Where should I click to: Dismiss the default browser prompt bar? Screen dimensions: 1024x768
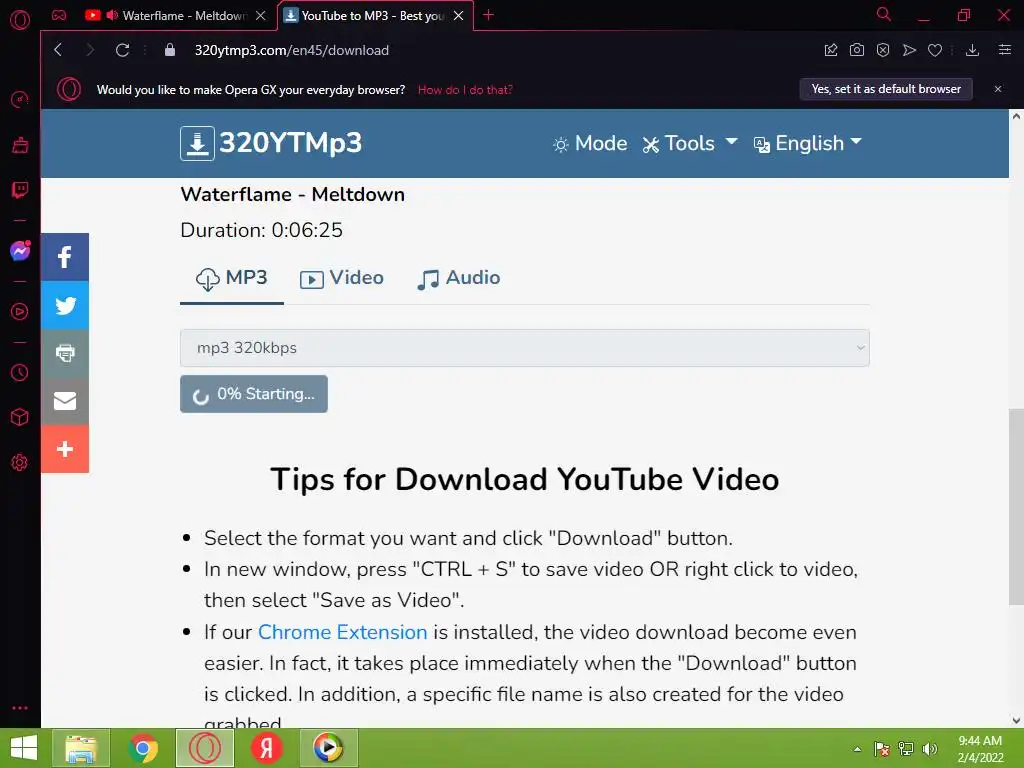(998, 89)
